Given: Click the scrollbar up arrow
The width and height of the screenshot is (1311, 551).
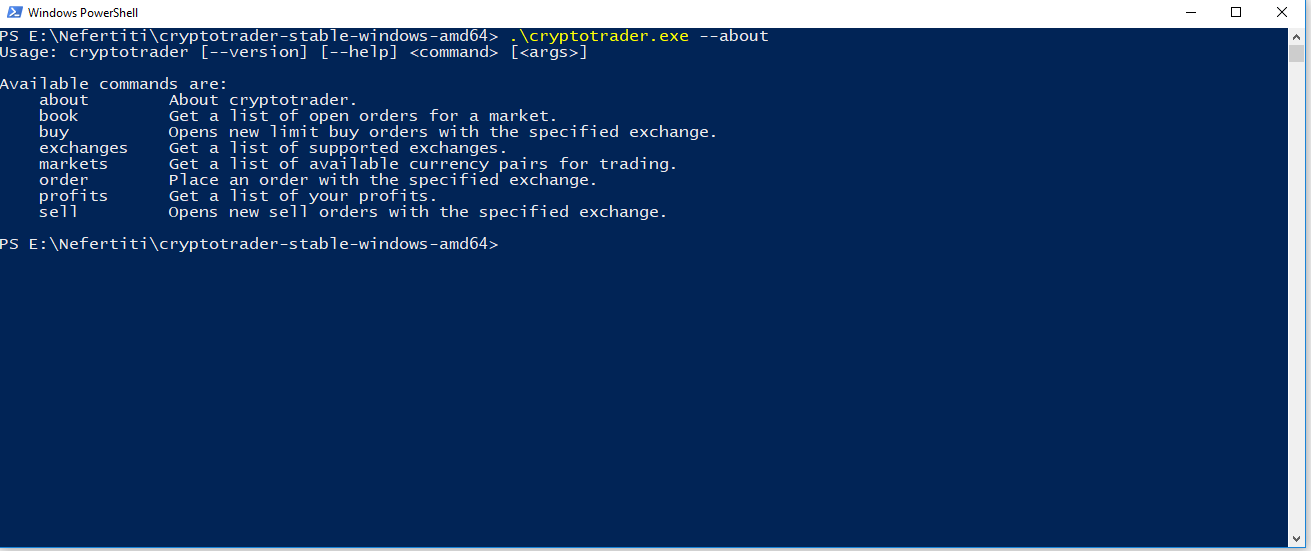Looking at the screenshot, I should pos(1297,36).
